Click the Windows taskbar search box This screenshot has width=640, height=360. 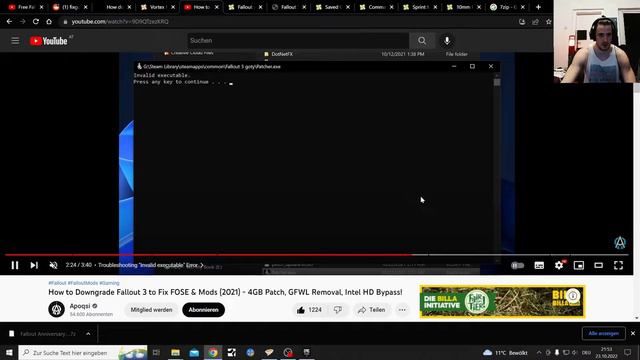[83, 353]
